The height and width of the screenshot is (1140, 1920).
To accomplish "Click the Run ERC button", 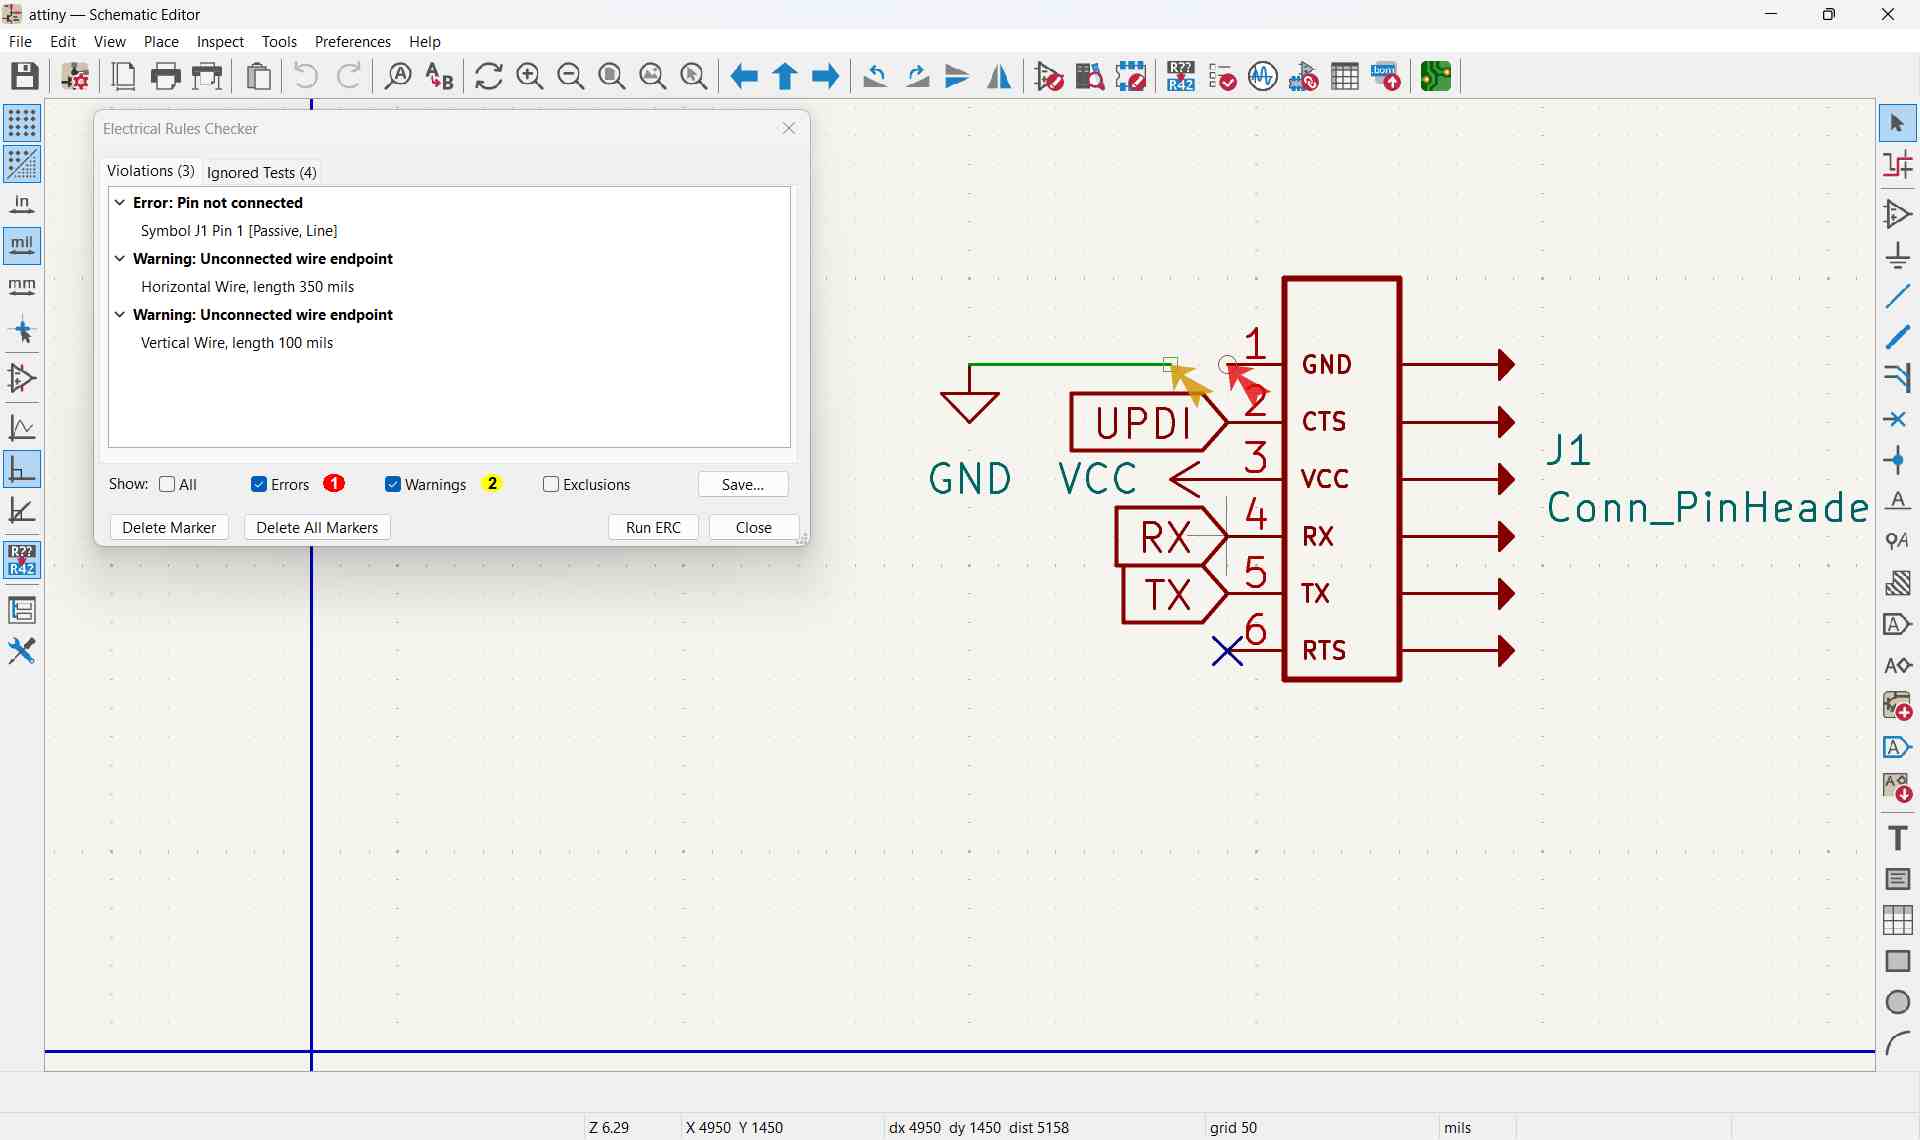I will point(654,528).
